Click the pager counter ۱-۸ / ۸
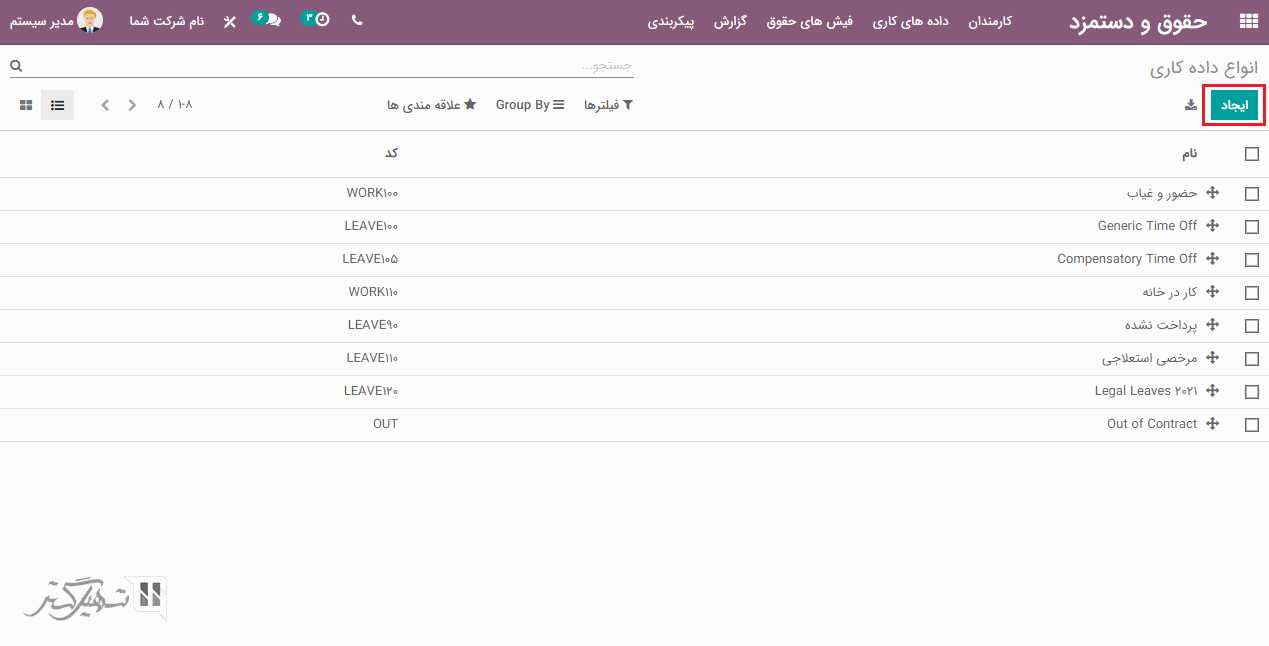This screenshot has width=1269, height=646. coord(175,105)
